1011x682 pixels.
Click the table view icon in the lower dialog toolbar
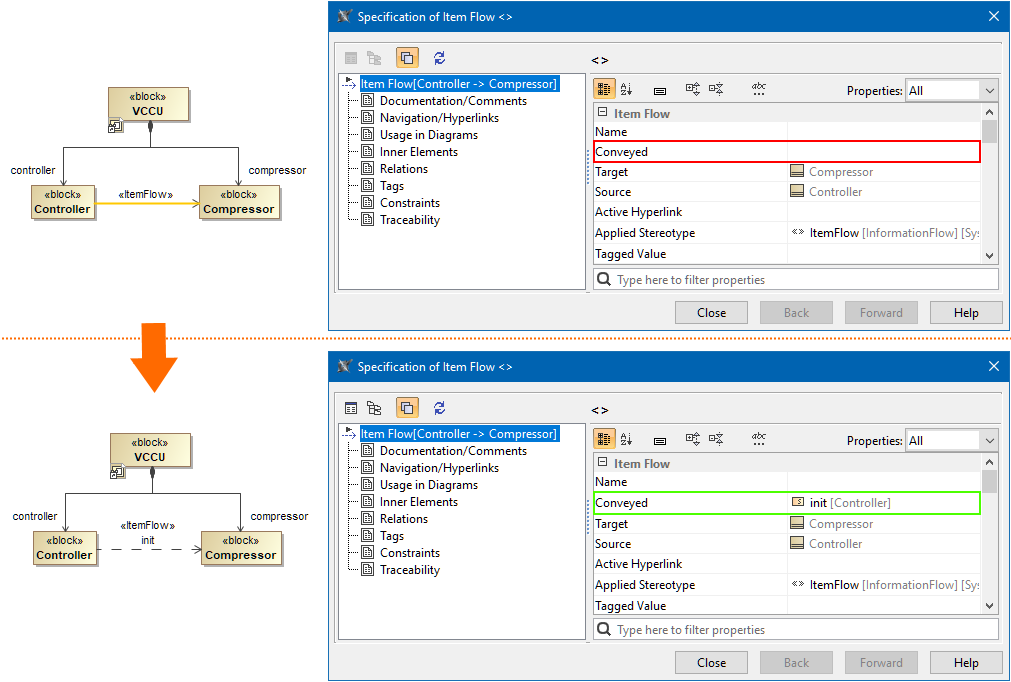tap(351, 408)
